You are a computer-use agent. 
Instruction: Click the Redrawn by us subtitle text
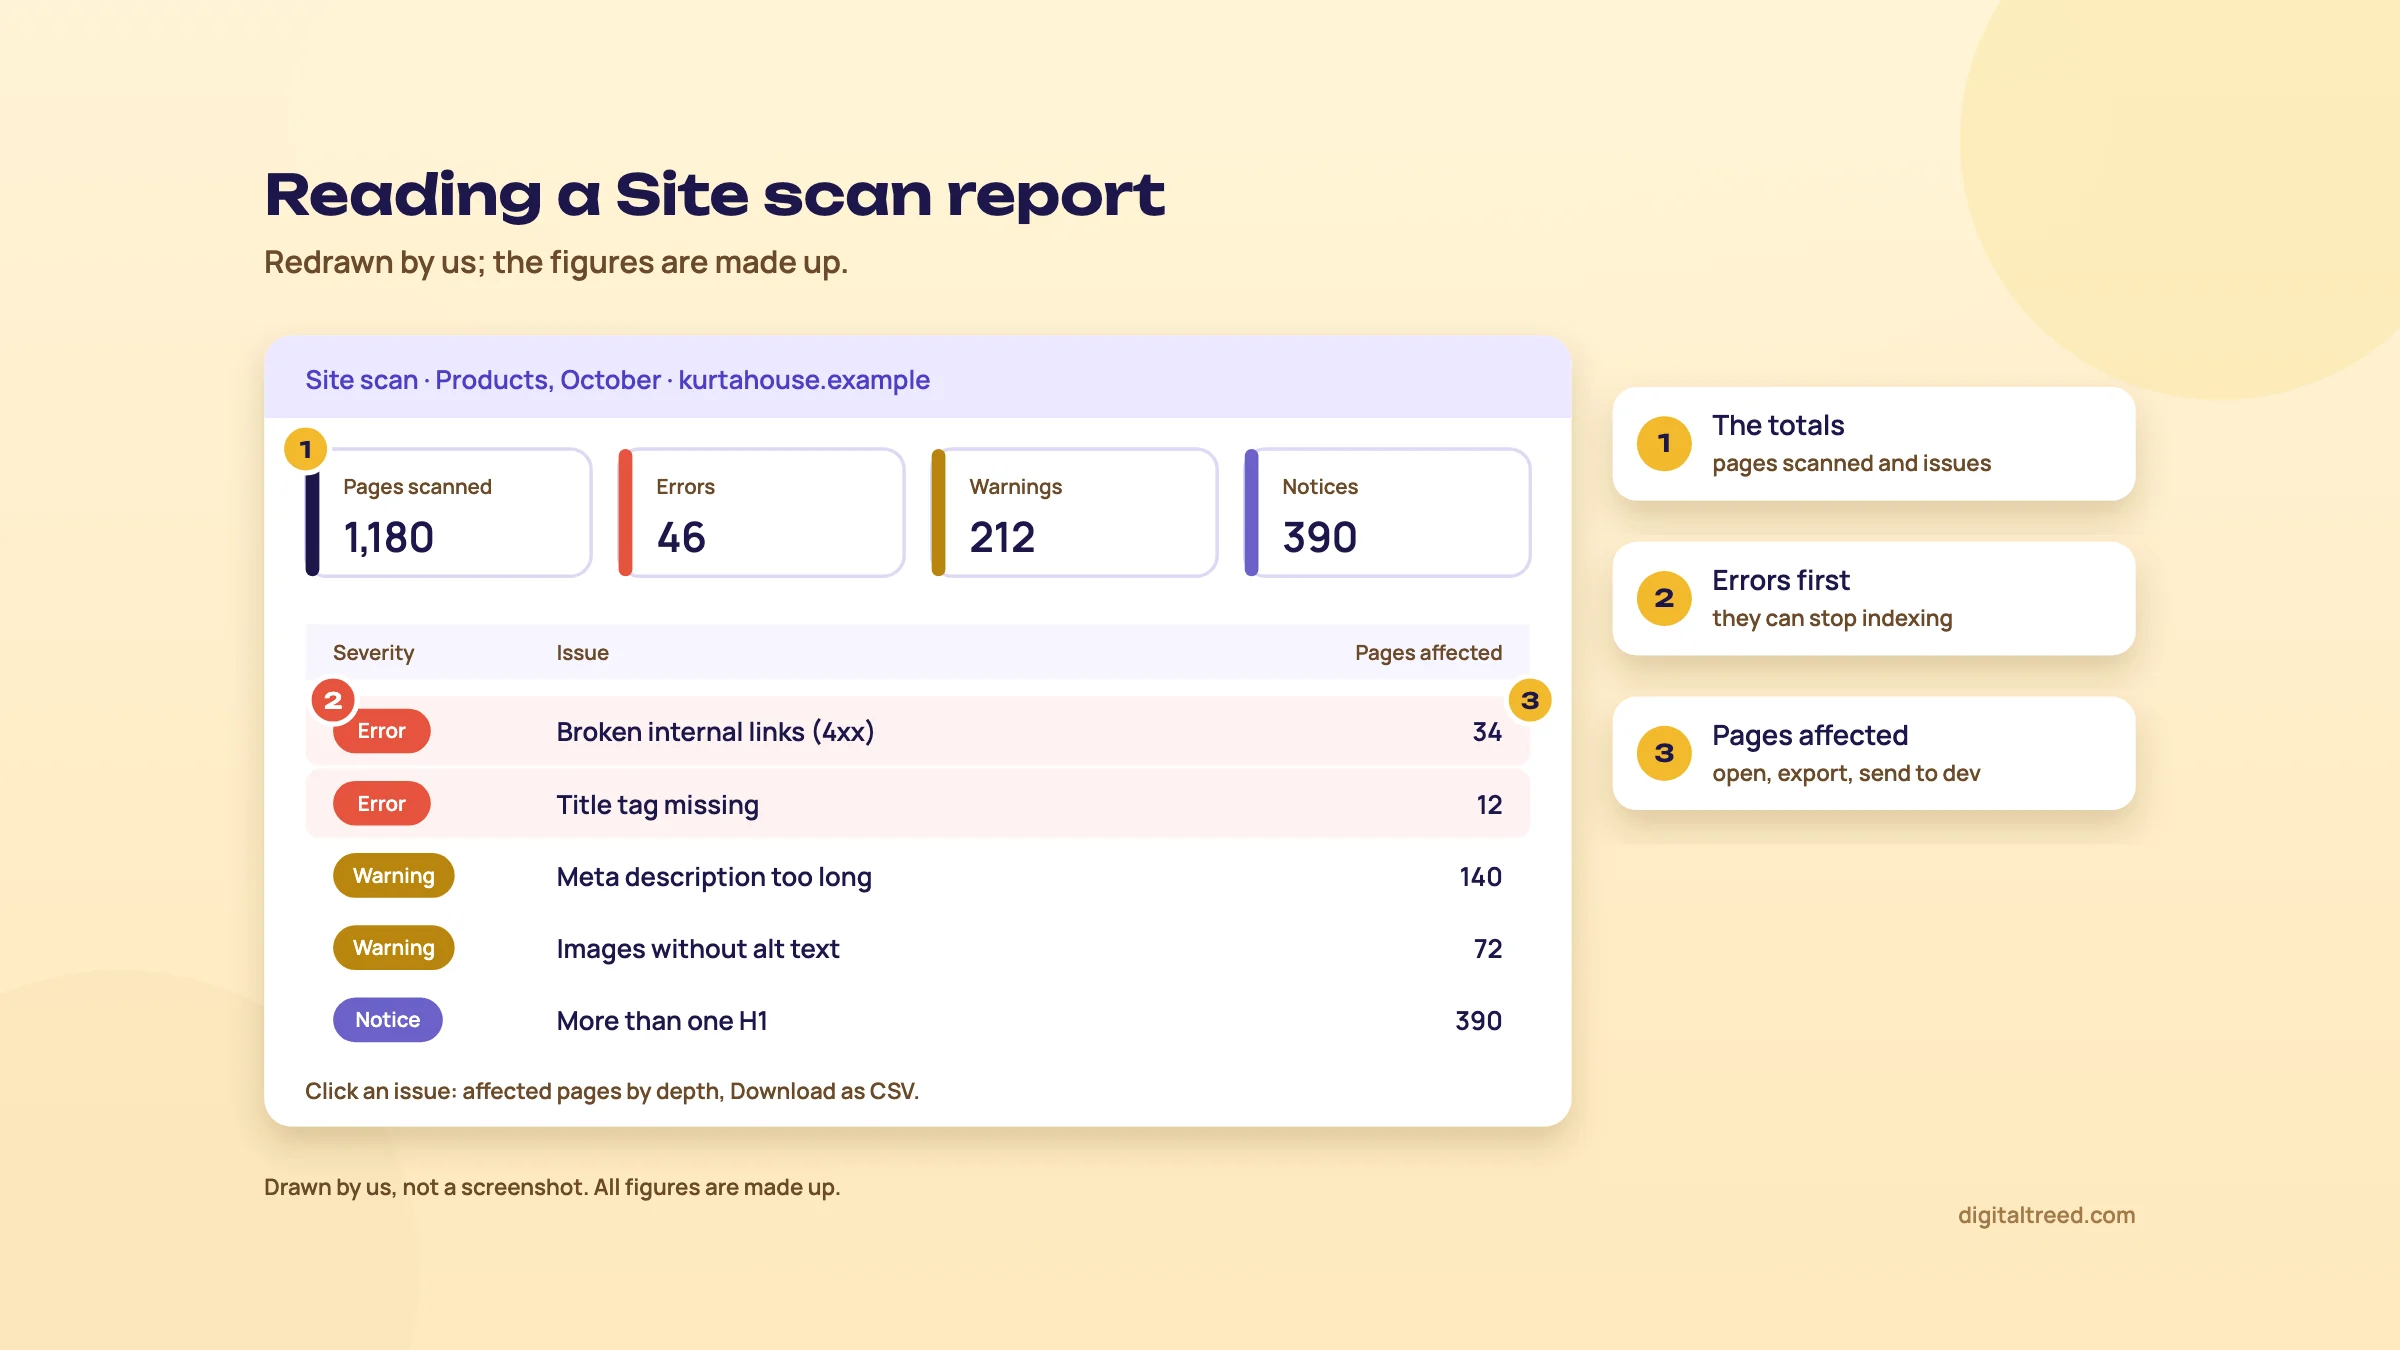pos(556,262)
